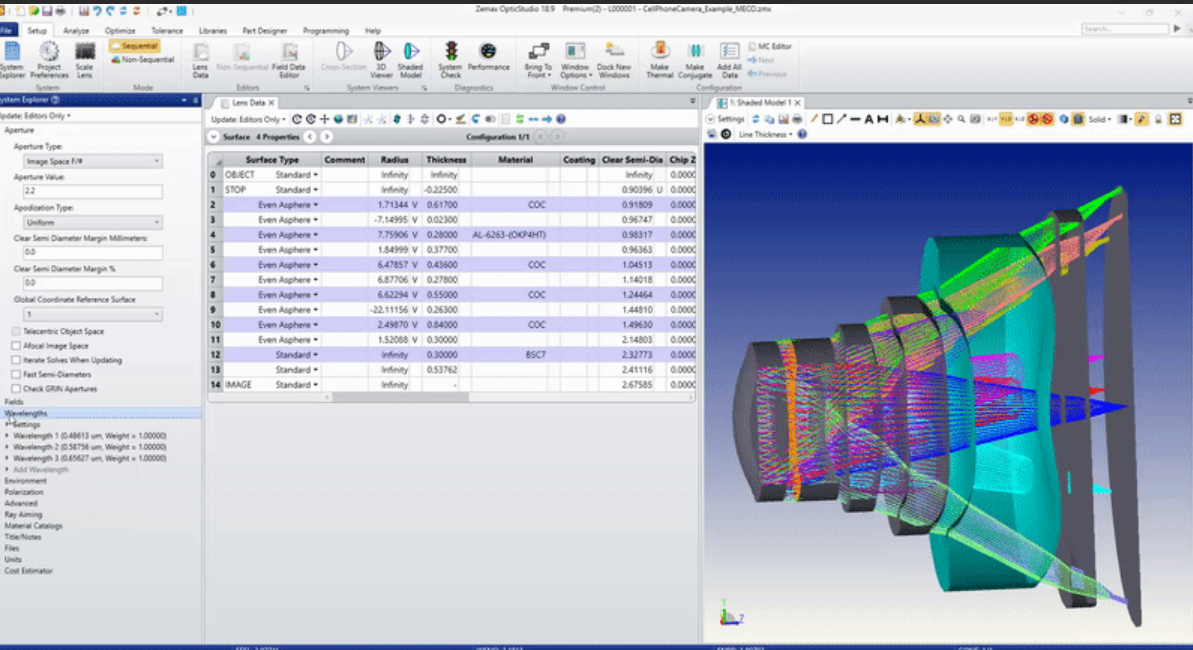Click the Search box in the title area
1193x650 pixels.
point(1125,29)
